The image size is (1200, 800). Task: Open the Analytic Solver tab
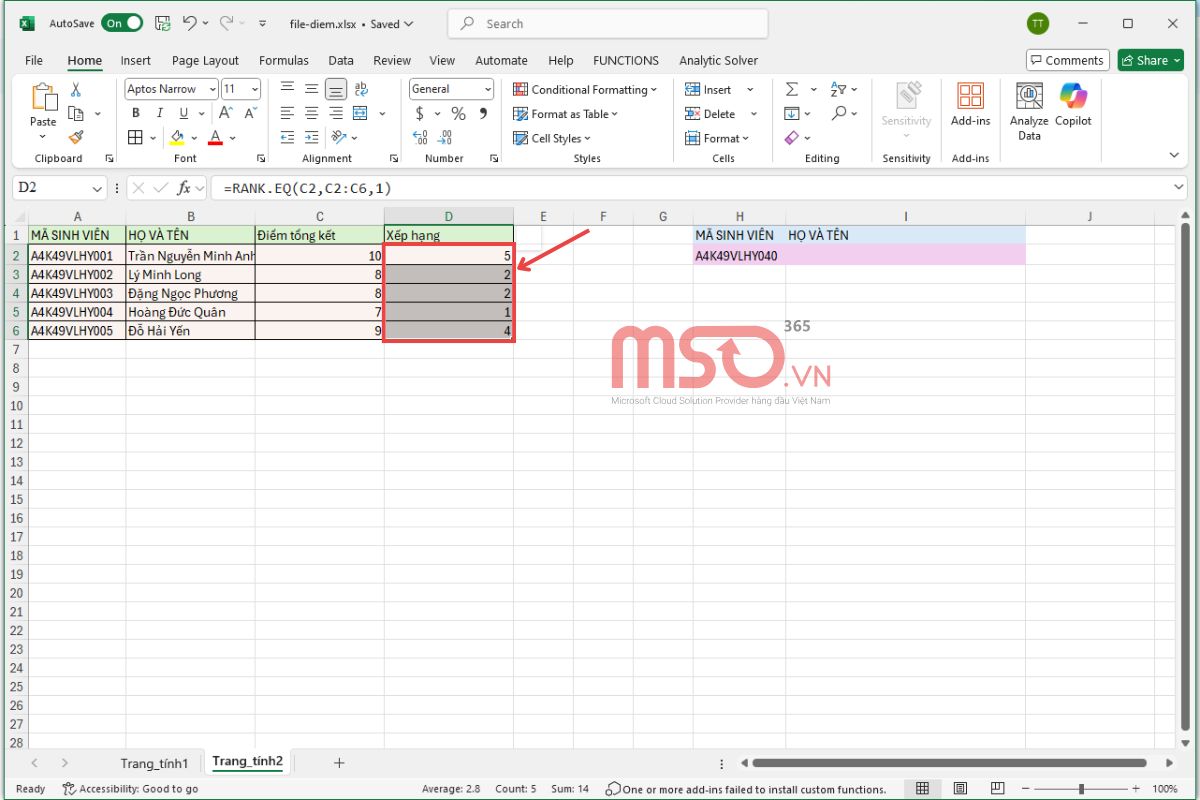718,60
